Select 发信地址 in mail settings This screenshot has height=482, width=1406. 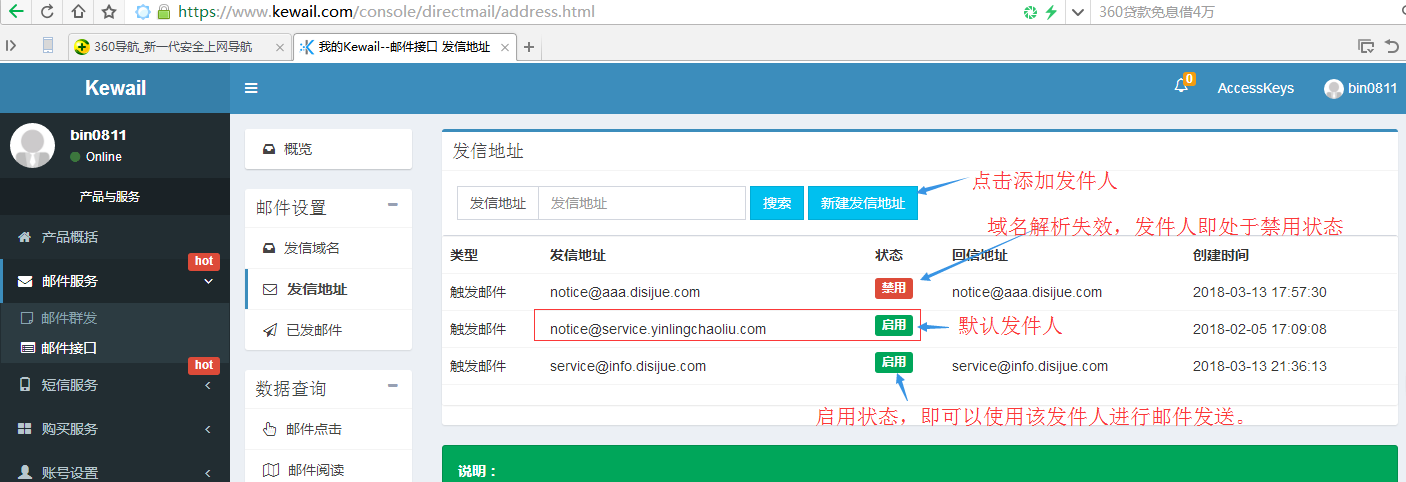(x=328, y=289)
